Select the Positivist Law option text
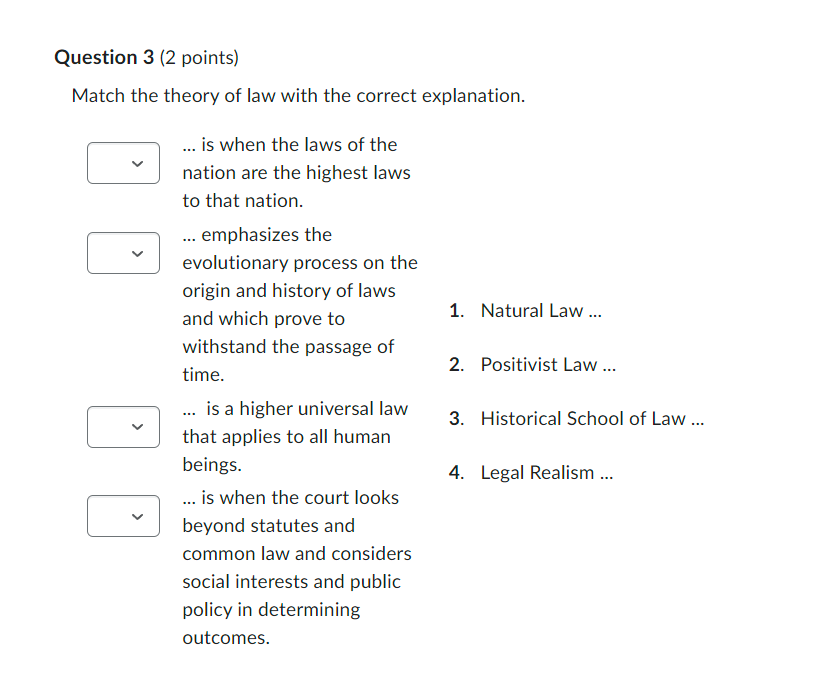This screenshot has width=814, height=684. [x=548, y=364]
